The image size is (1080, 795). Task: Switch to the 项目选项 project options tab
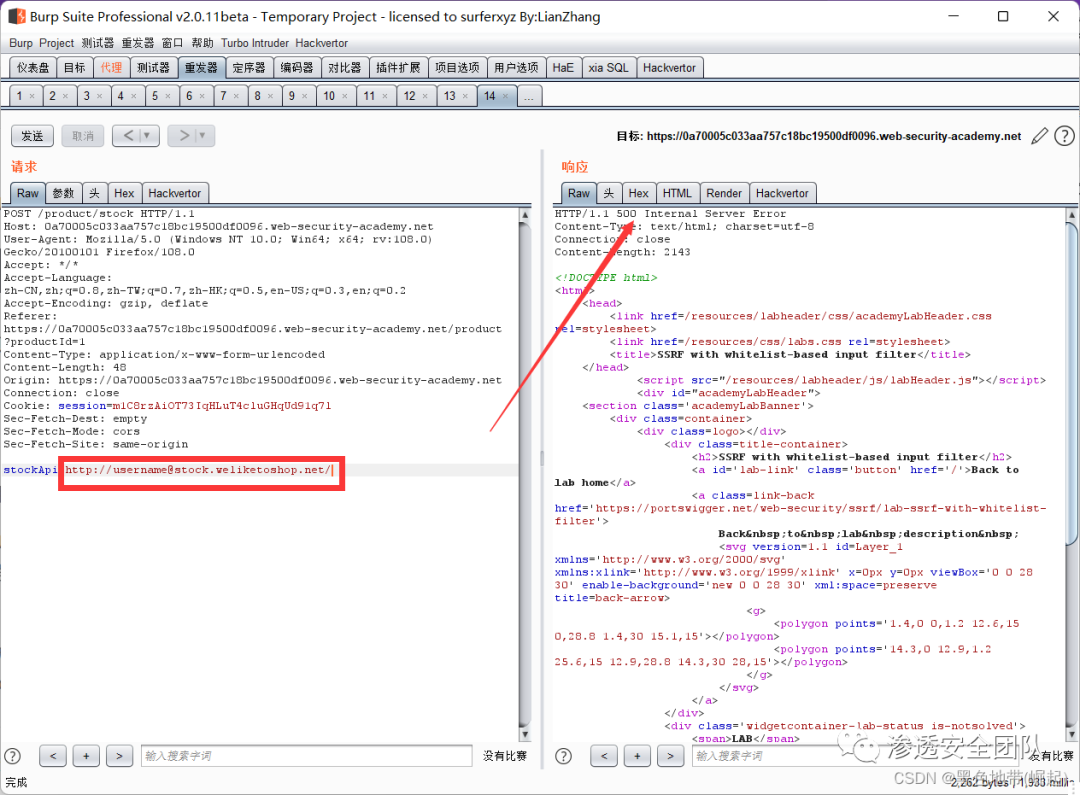pos(457,68)
